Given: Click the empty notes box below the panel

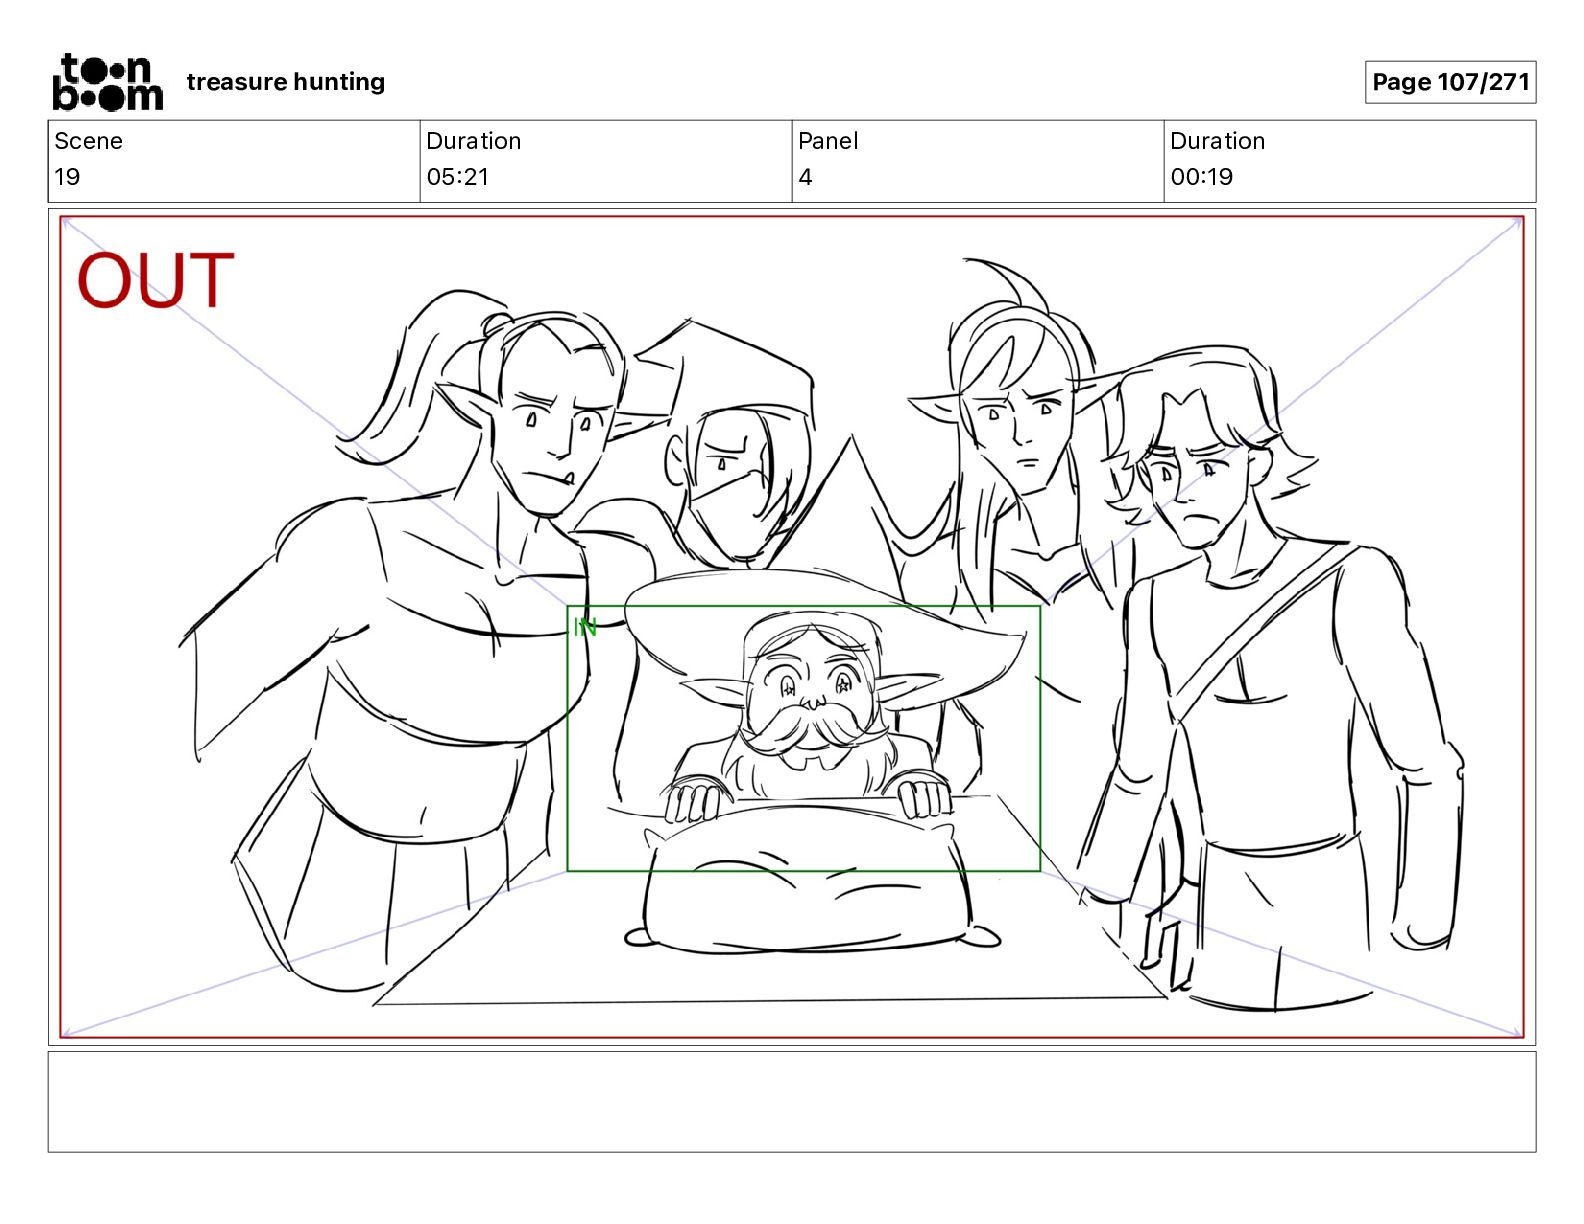Looking at the screenshot, I should (x=792, y=1101).
